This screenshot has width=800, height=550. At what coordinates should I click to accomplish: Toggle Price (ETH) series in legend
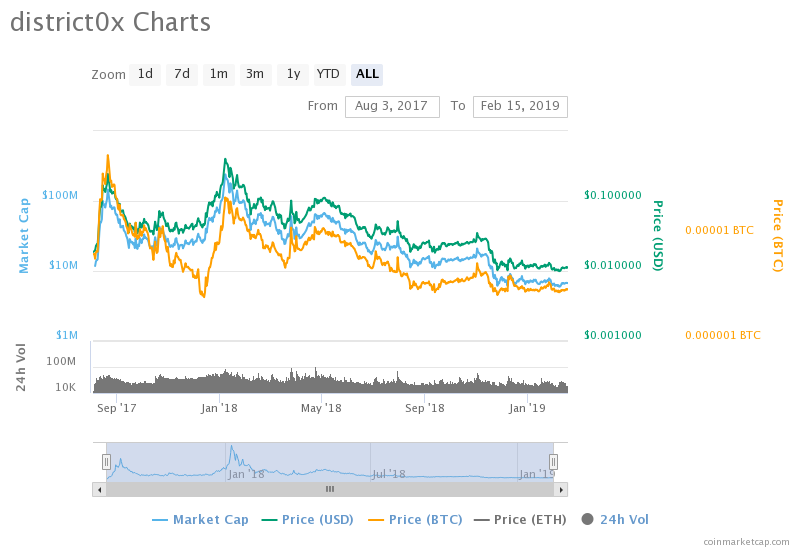tap(520, 520)
